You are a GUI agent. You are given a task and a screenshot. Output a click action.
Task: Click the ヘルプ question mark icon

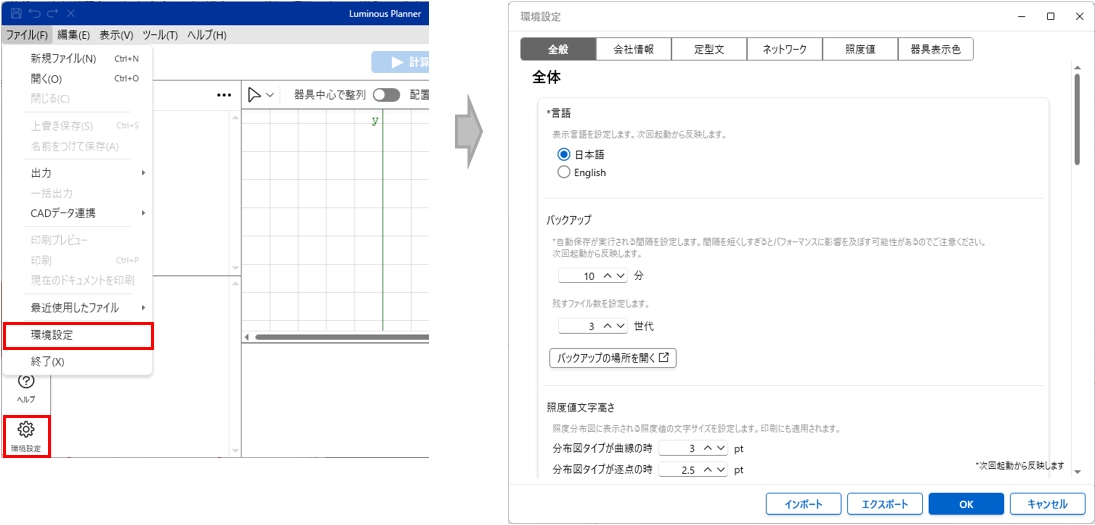[x=26, y=381]
